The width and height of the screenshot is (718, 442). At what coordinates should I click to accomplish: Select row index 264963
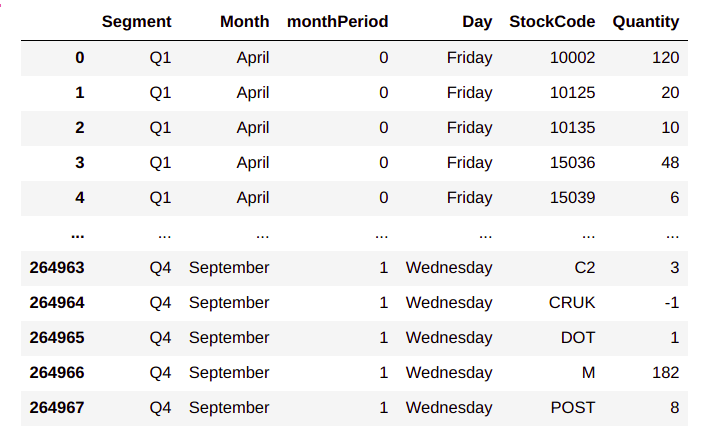pyautogui.click(x=57, y=267)
